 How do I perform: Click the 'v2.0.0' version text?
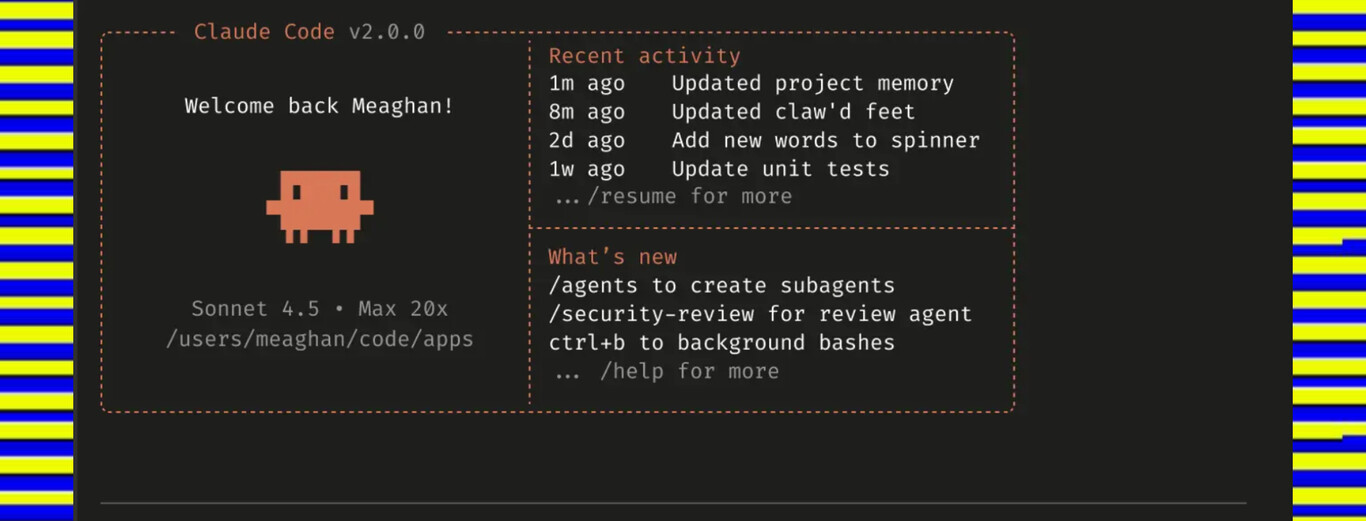pyautogui.click(x=387, y=32)
